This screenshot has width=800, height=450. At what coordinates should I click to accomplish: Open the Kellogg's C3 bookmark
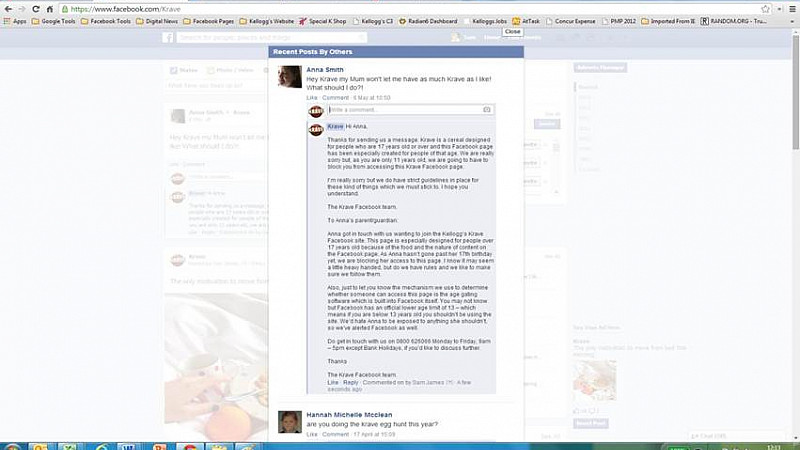[373, 21]
